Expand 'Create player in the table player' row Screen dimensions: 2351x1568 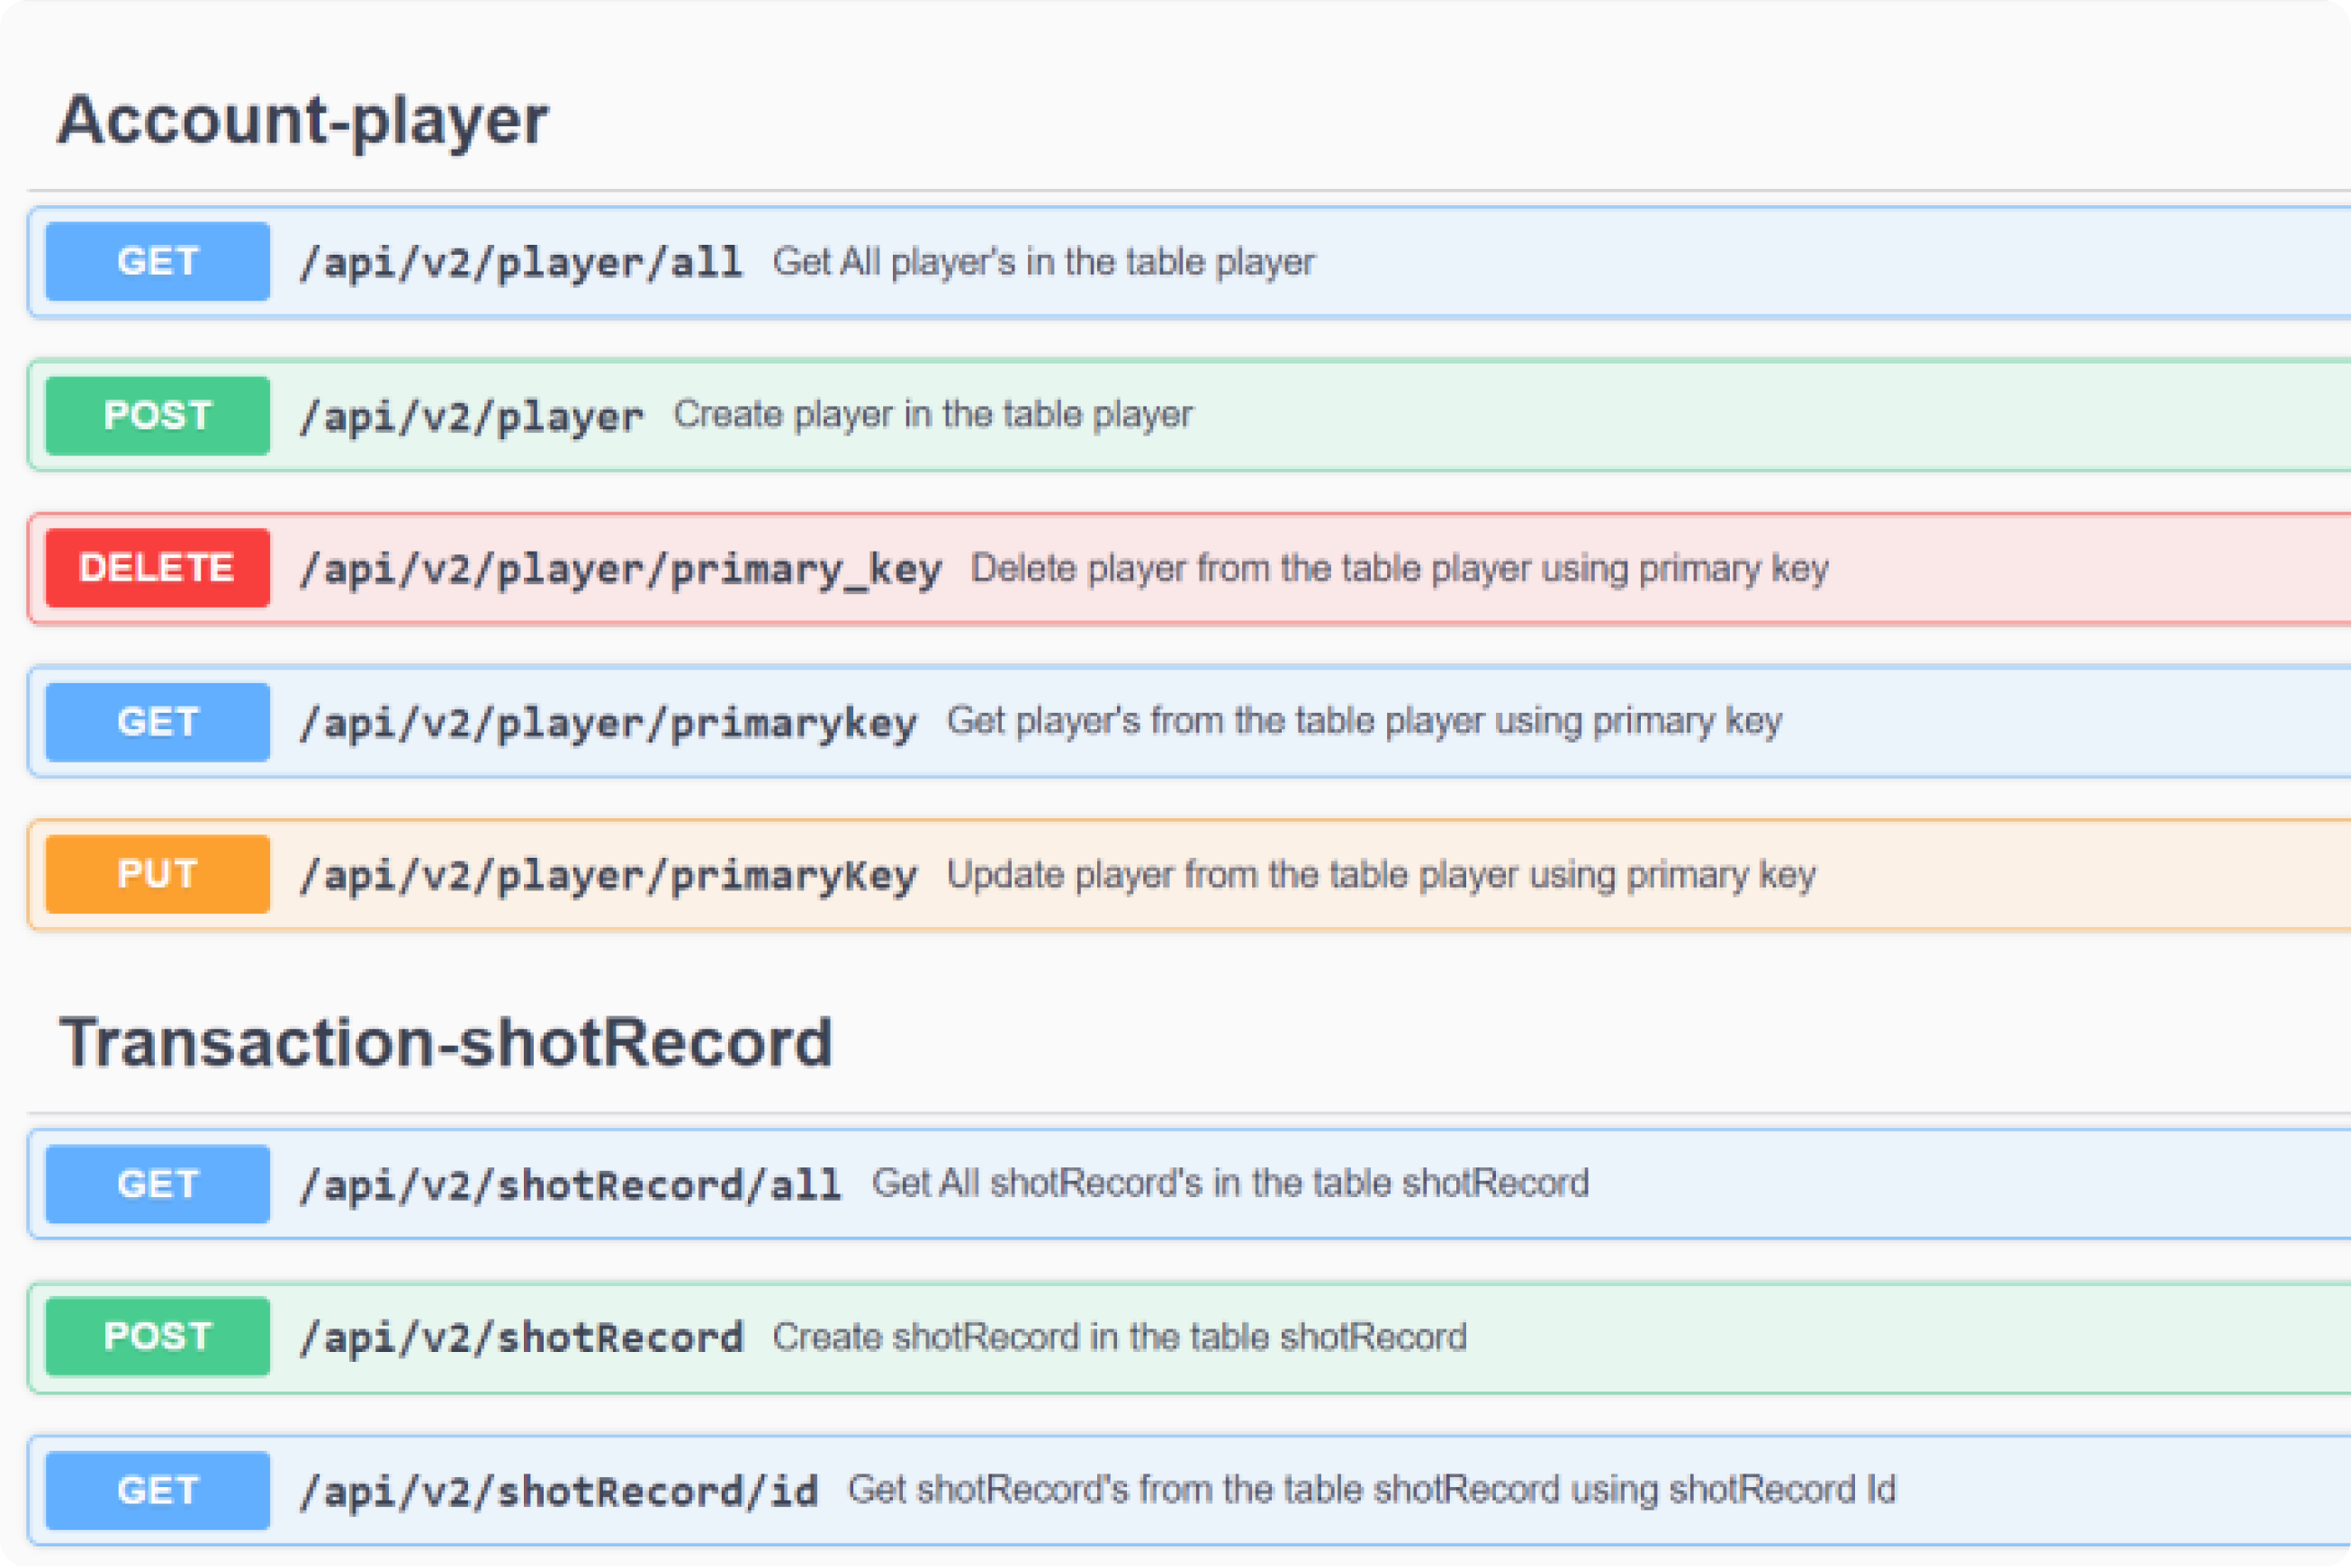[932, 415]
